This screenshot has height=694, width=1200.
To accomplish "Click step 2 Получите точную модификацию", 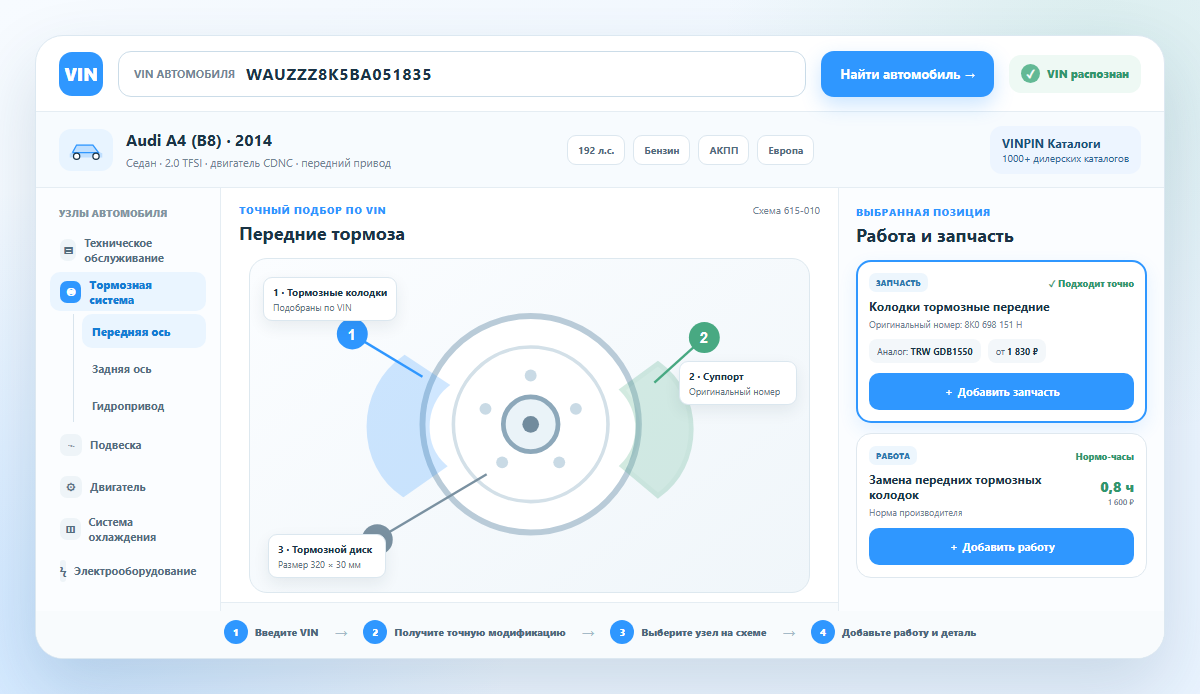I will point(464,633).
